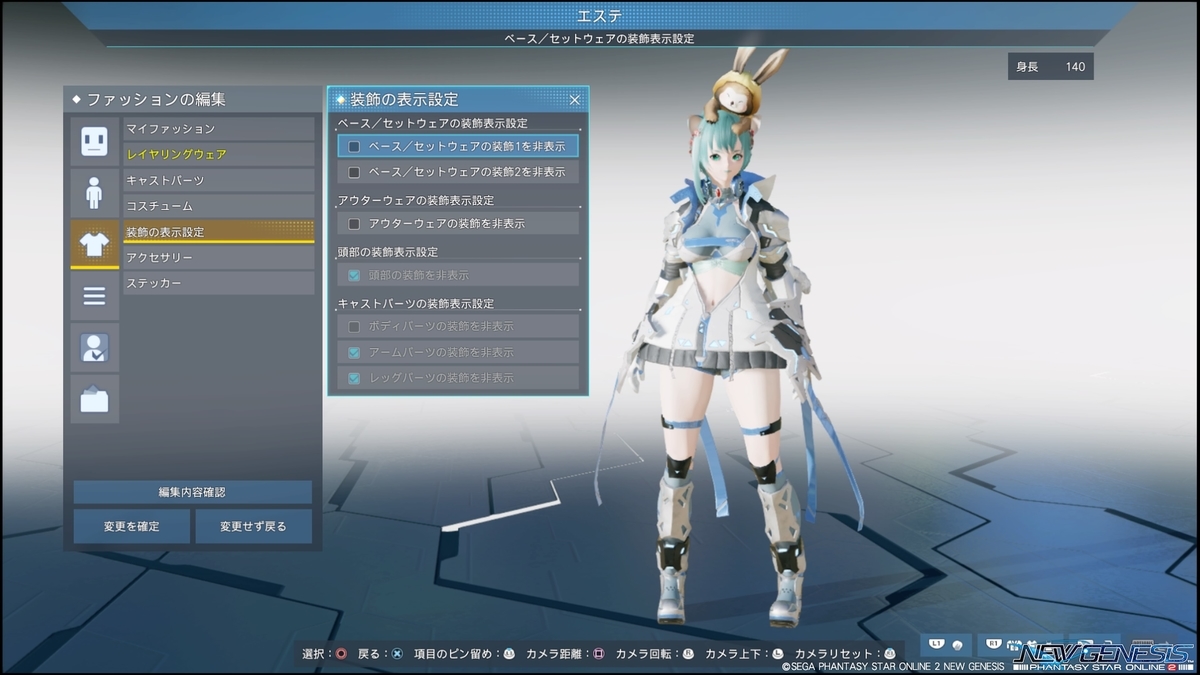The image size is (1200, 675).
Task: Open the three-line list category icon
Action: tap(94, 296)
